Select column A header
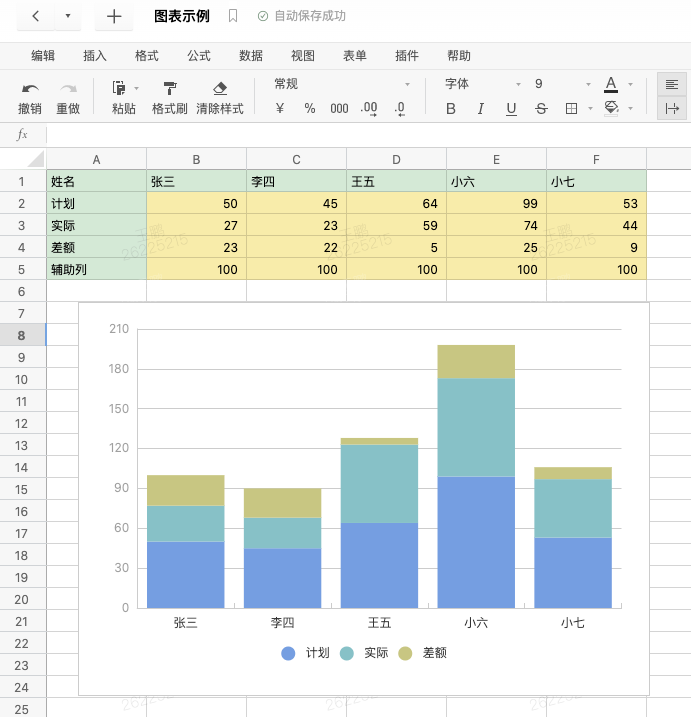This screenshot has height=717, width=691. (96, 160)
